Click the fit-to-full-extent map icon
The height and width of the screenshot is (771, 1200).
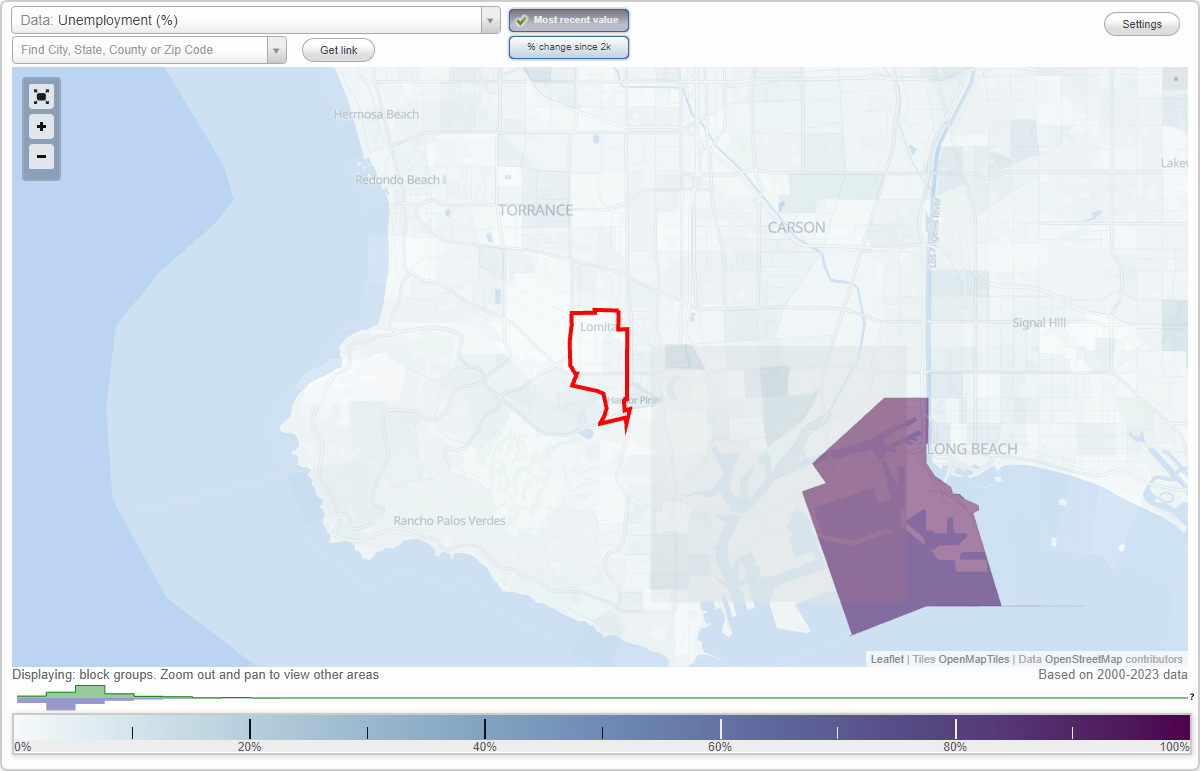pyautogui.click(x=41, y=96)
